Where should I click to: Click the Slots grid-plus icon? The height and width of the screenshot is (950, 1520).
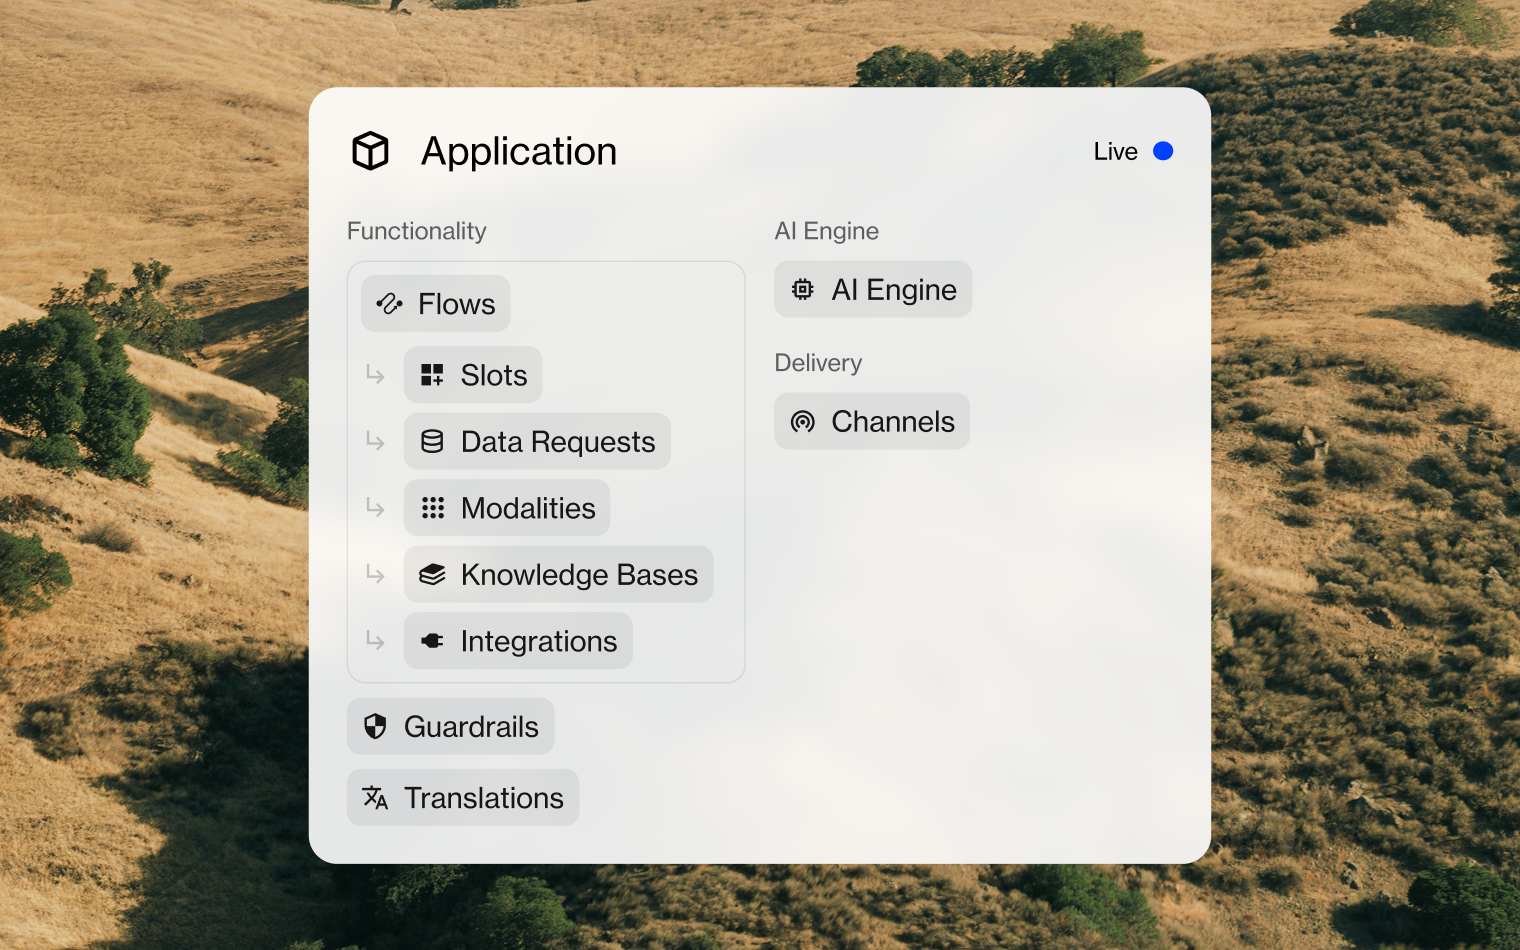432,375
